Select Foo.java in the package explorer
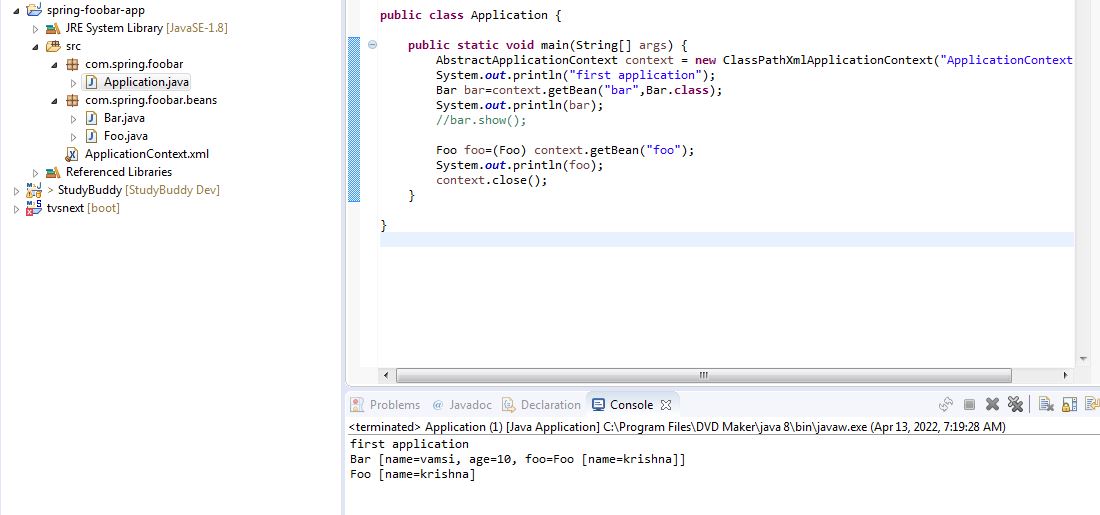The height and width of the screenshot is (515, 1100). point(125,136)
